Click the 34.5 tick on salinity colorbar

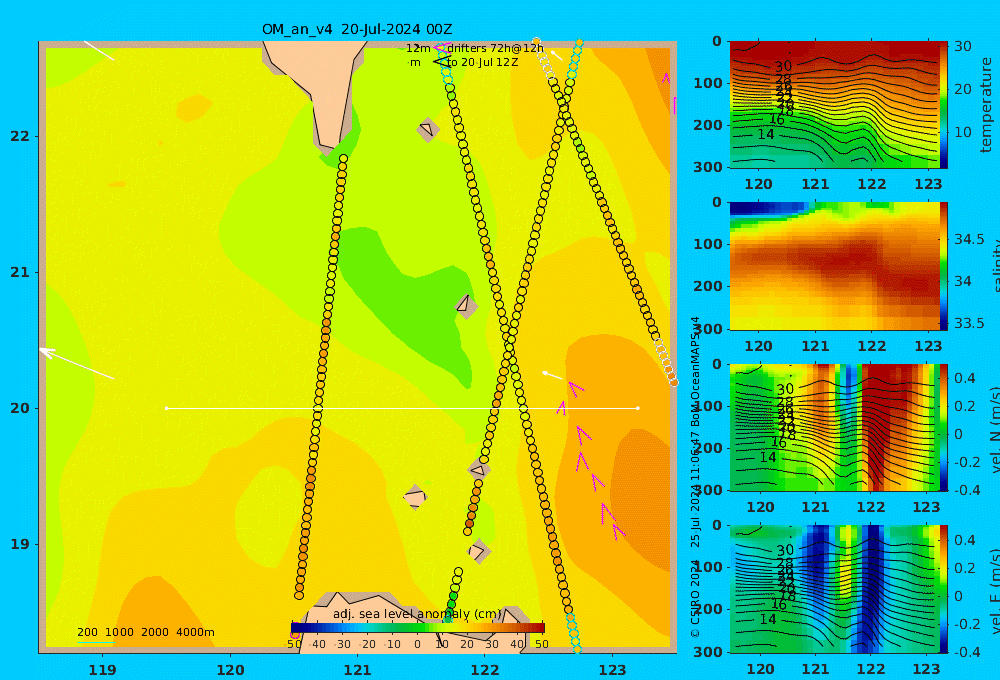coord(969,239)
